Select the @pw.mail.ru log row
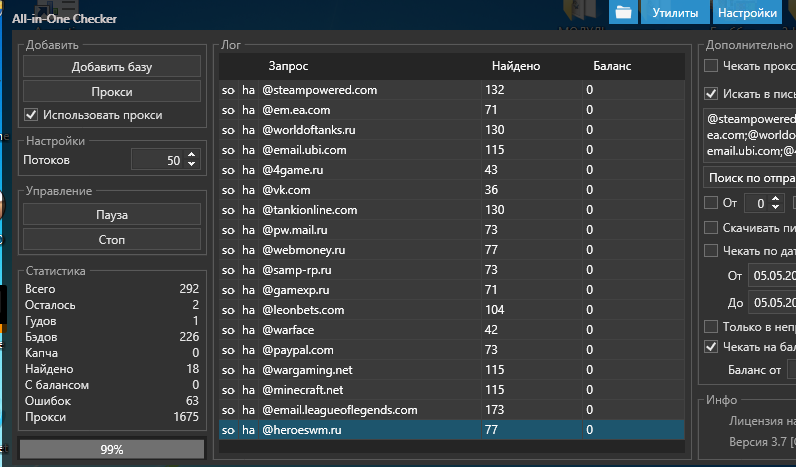The height and width of the screenshot is (467, 796). pos(452,230)
